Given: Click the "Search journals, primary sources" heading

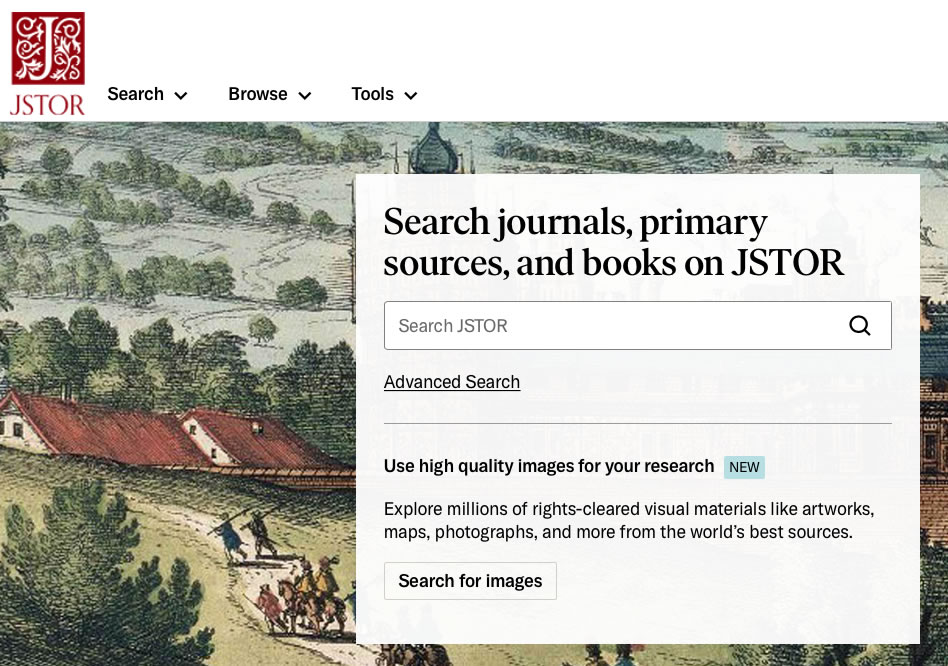Looking at the screenshot, I should [612, 241].
